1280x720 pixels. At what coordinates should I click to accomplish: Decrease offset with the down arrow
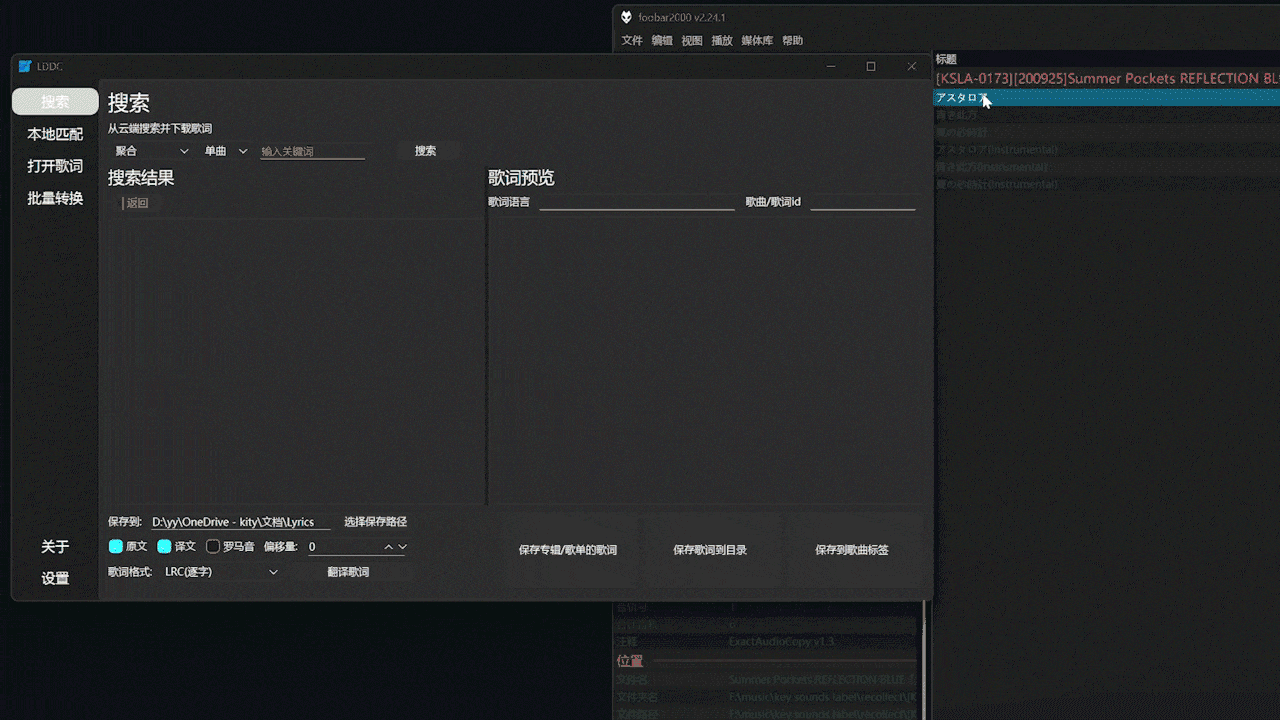(402, 547)
